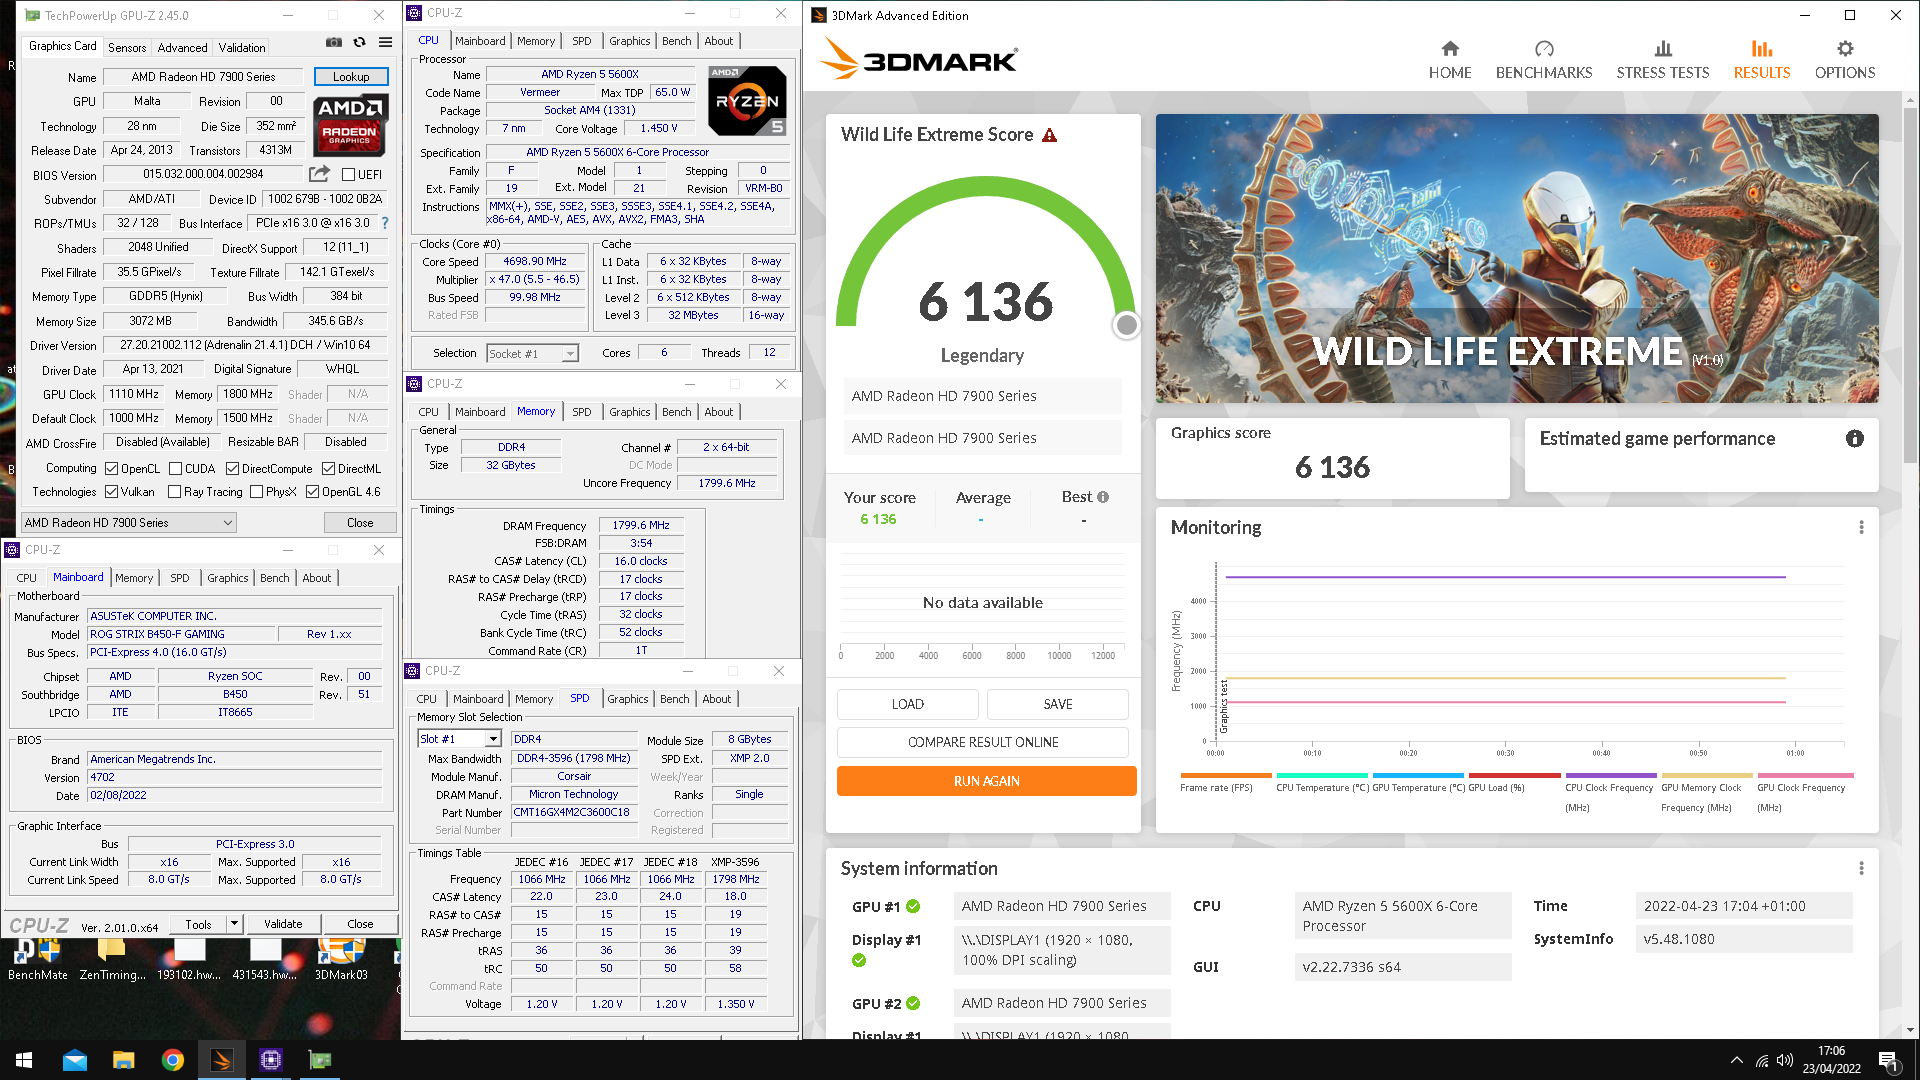The image size is (1920, 1080).
Task: Switch to the Validation tab in GPU-Z
Action: pos(242,47)
